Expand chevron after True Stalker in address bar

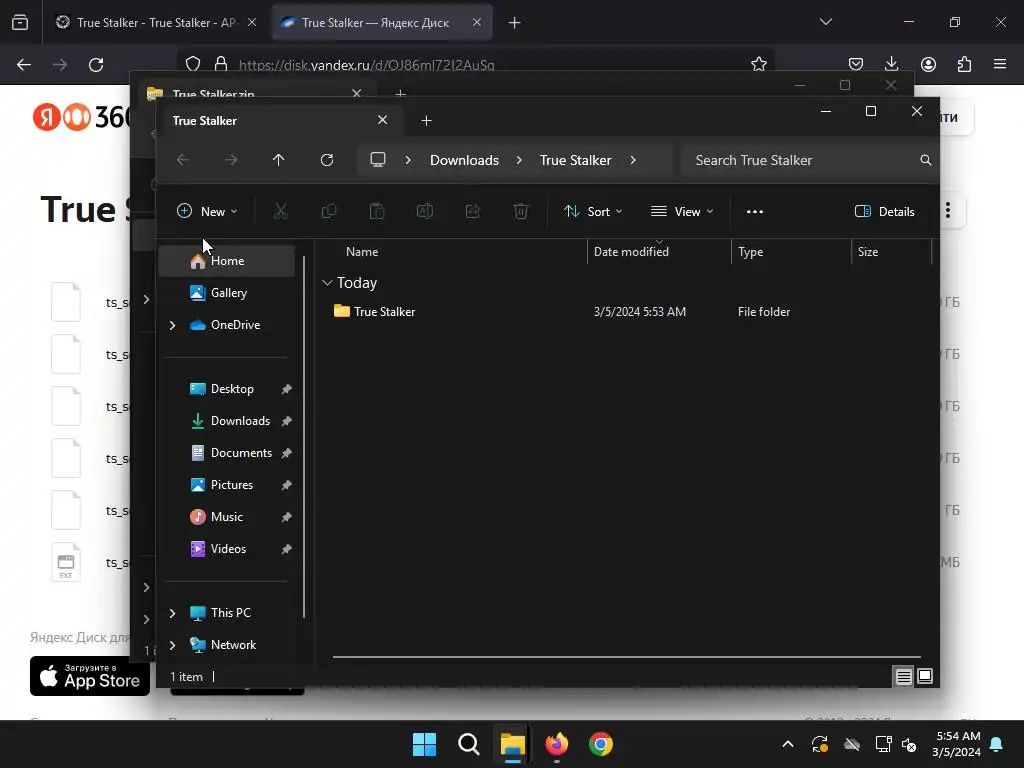tap(633, 160)
